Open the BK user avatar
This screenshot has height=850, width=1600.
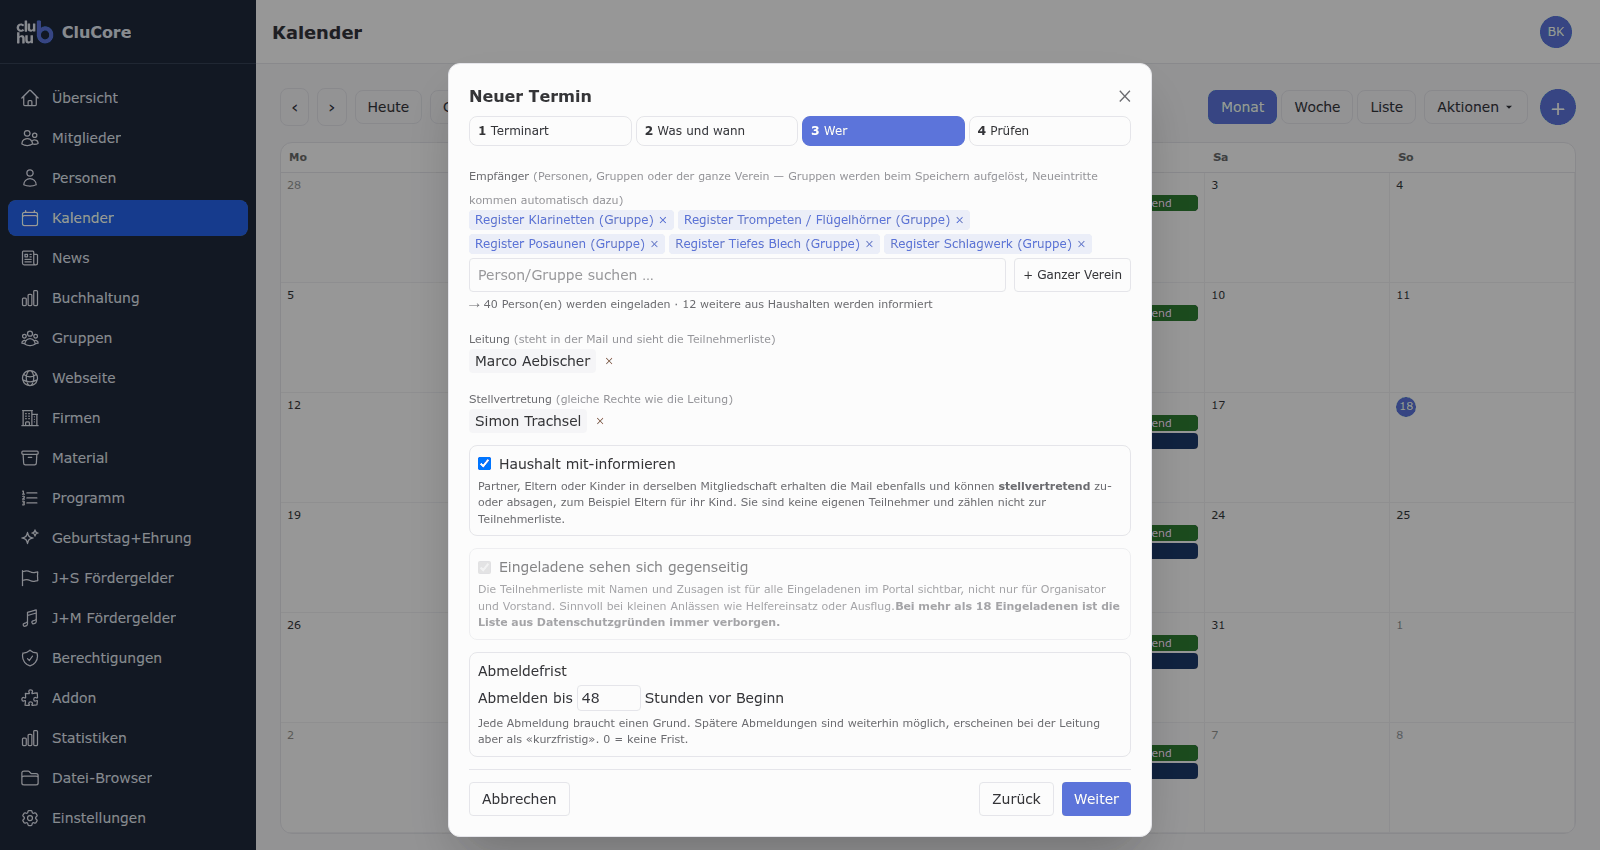tap(1556, 32)
